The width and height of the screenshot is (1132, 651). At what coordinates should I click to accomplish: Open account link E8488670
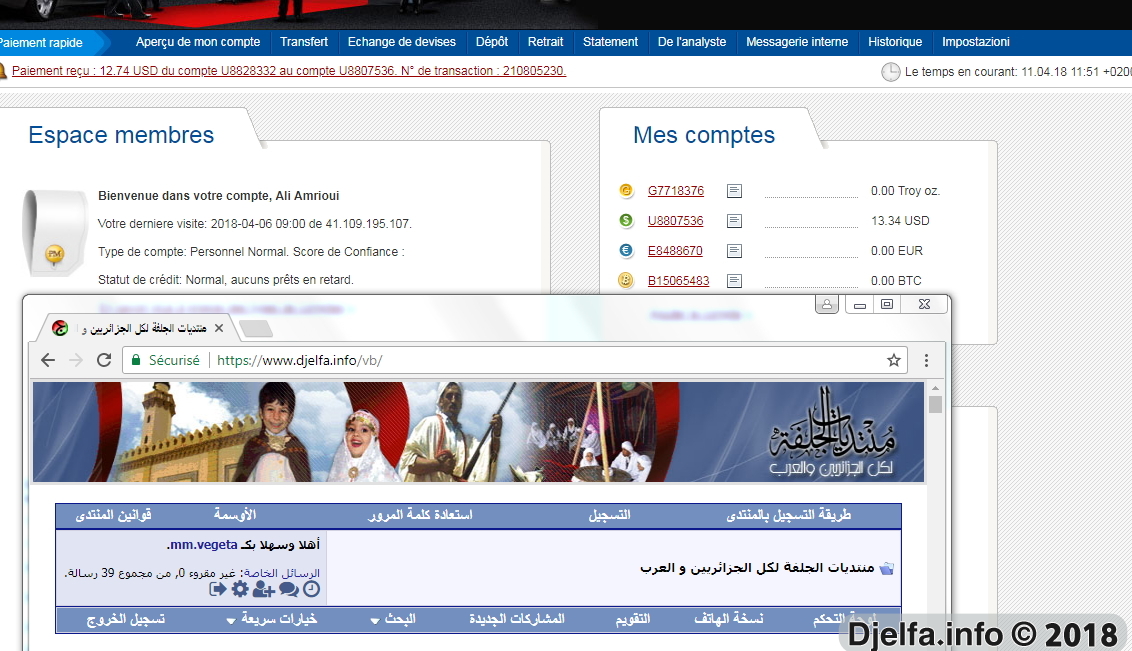coord(675,250)
